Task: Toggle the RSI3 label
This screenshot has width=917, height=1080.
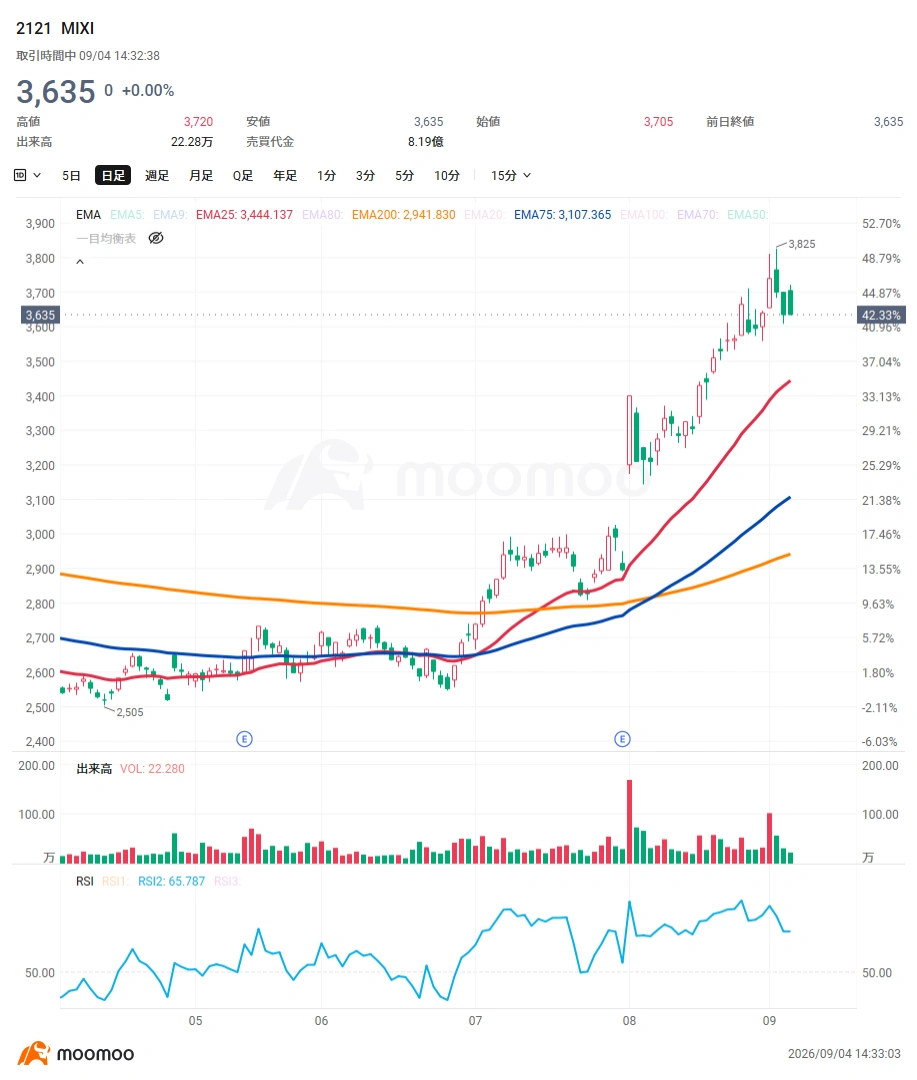Action: pyautogui.click(x=227, y=881)
